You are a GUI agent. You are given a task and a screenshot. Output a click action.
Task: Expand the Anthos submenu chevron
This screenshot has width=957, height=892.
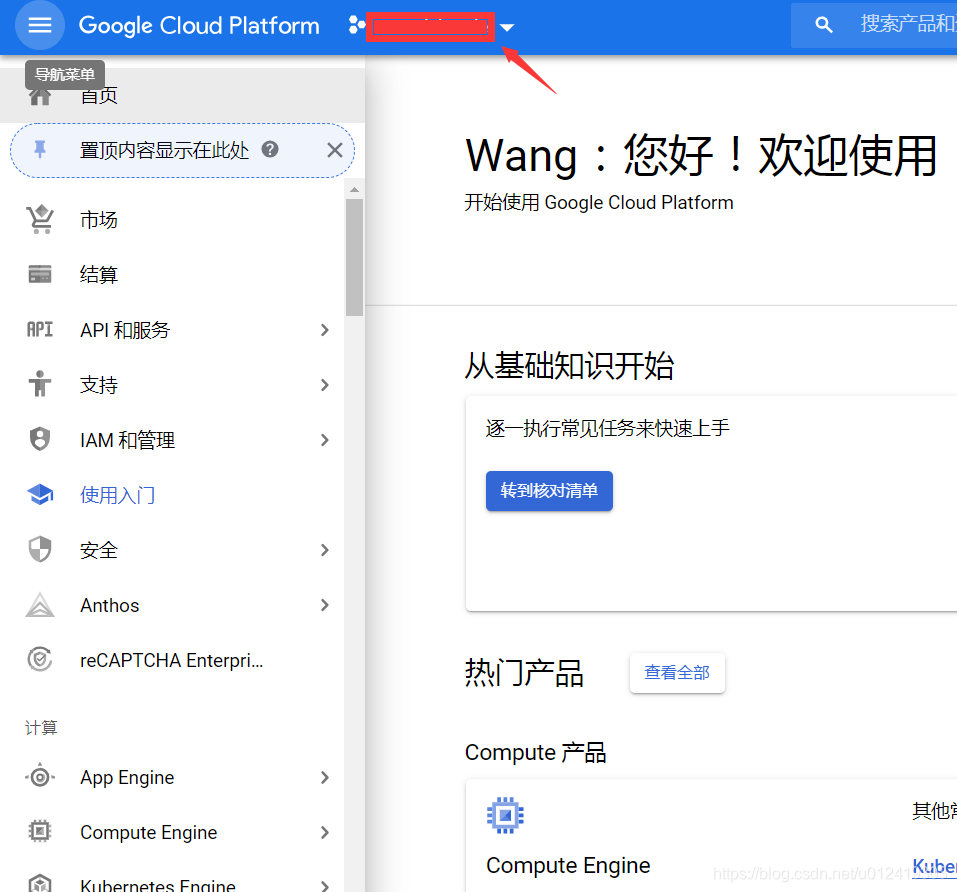325,605
